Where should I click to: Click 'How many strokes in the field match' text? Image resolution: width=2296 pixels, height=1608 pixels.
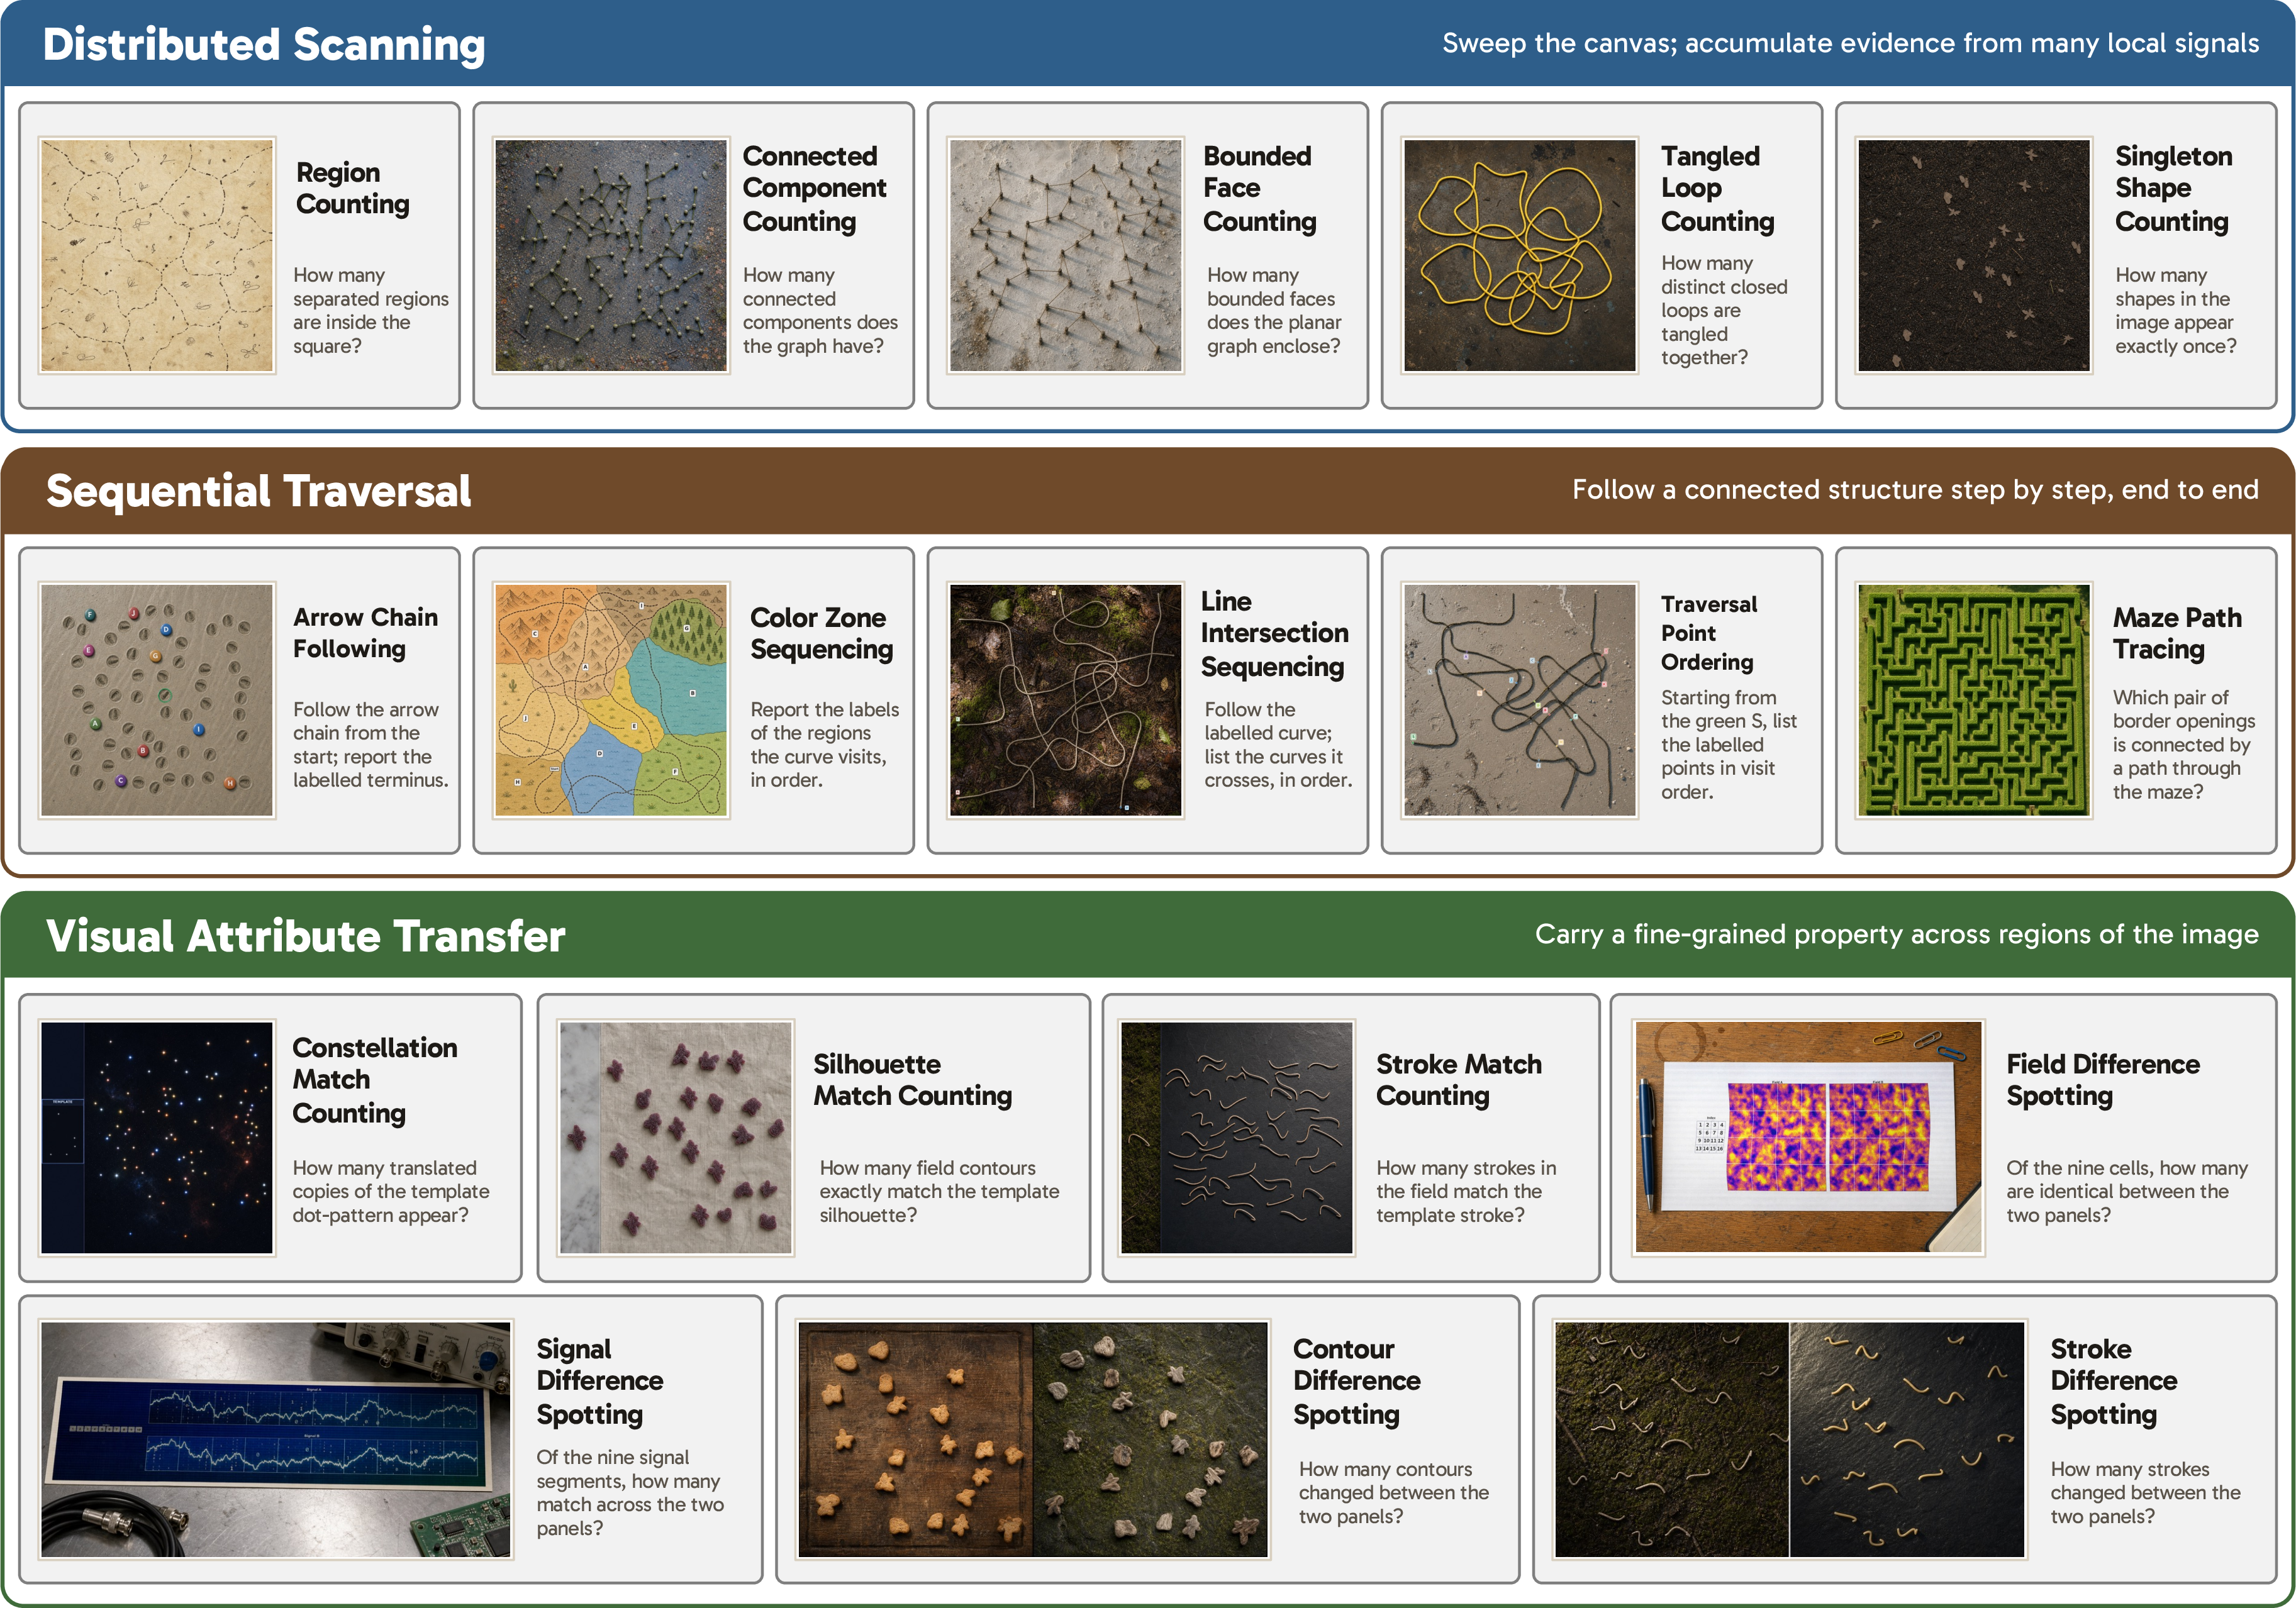click(x=1465, y=1191)
